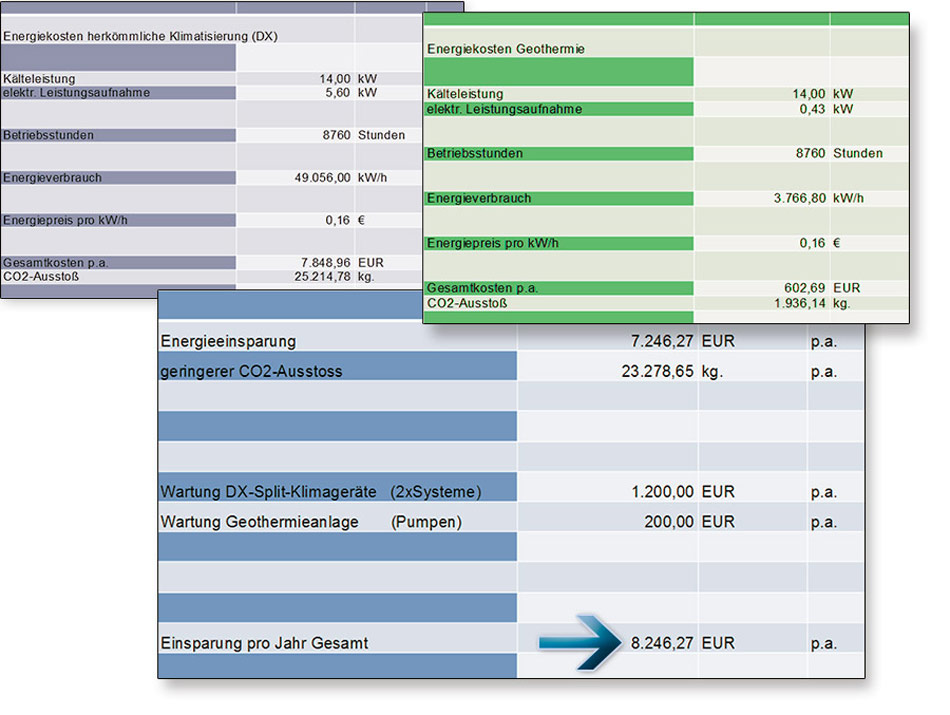950x715 pixels.
Task: Select 'Energiekosten herkömmliche Klimatisierung (DX)' heading
Action: pyautogui.click(x=140, y=36)
